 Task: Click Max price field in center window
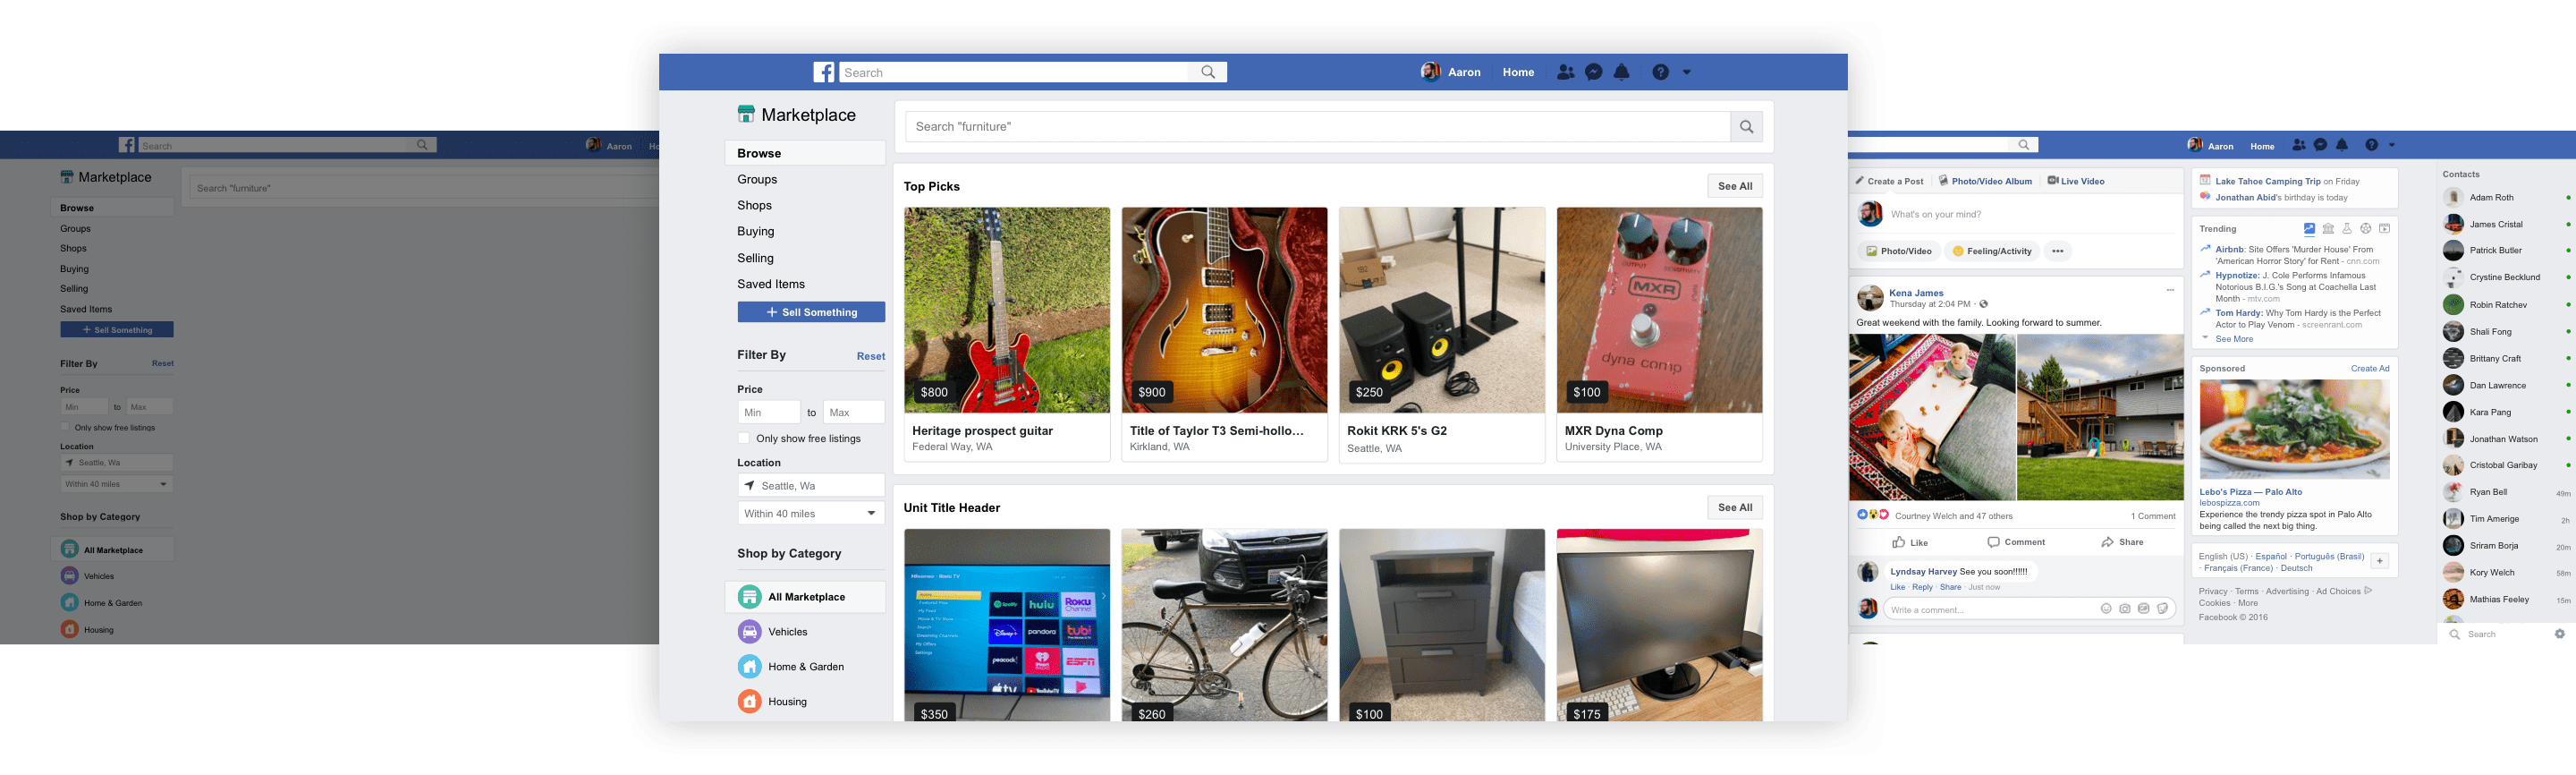[854, 412]
